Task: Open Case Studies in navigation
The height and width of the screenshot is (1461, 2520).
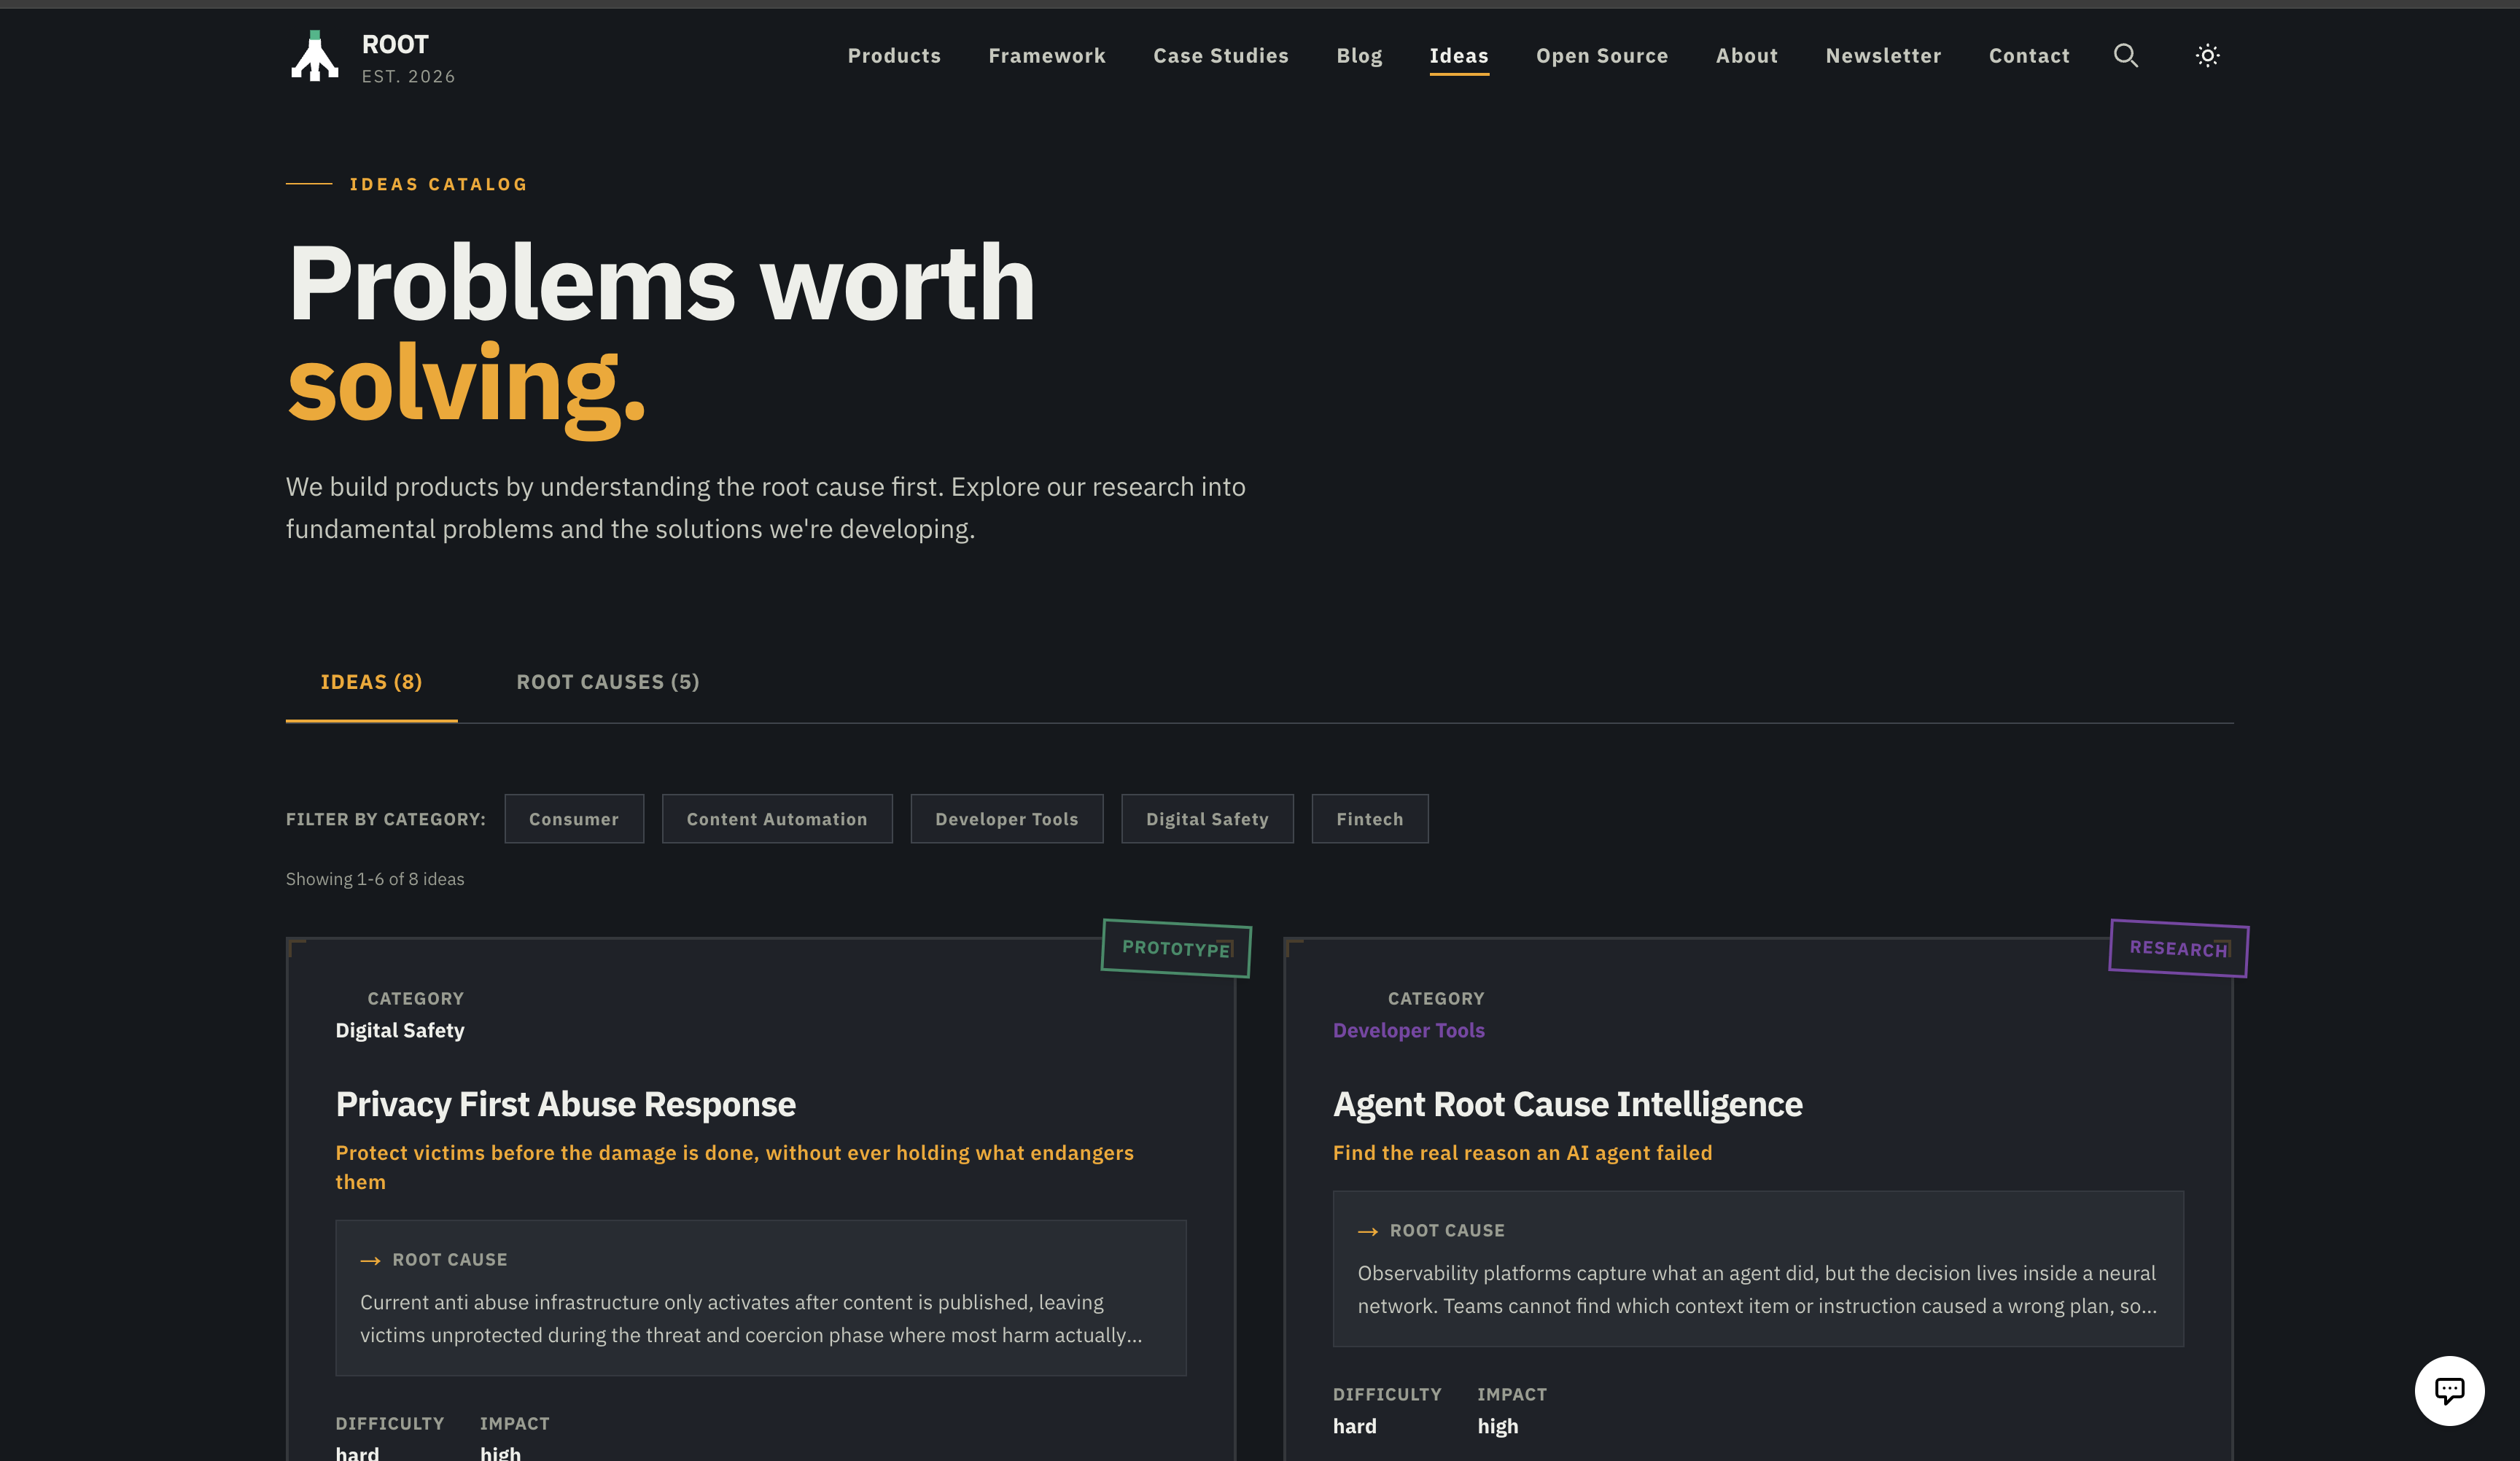Action: point(1220,56)
